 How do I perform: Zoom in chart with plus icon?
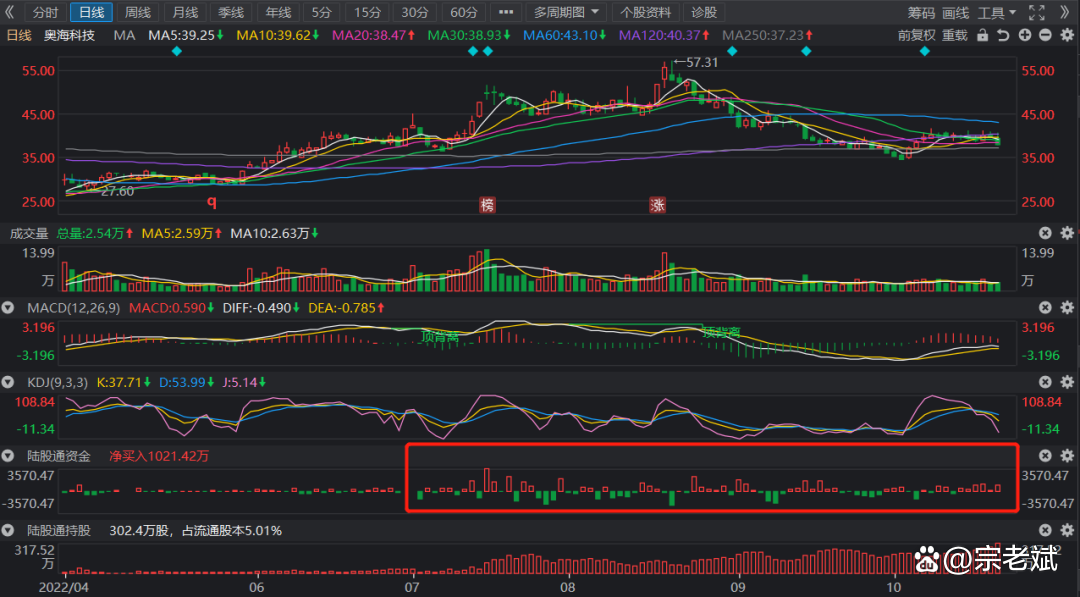1025,35
